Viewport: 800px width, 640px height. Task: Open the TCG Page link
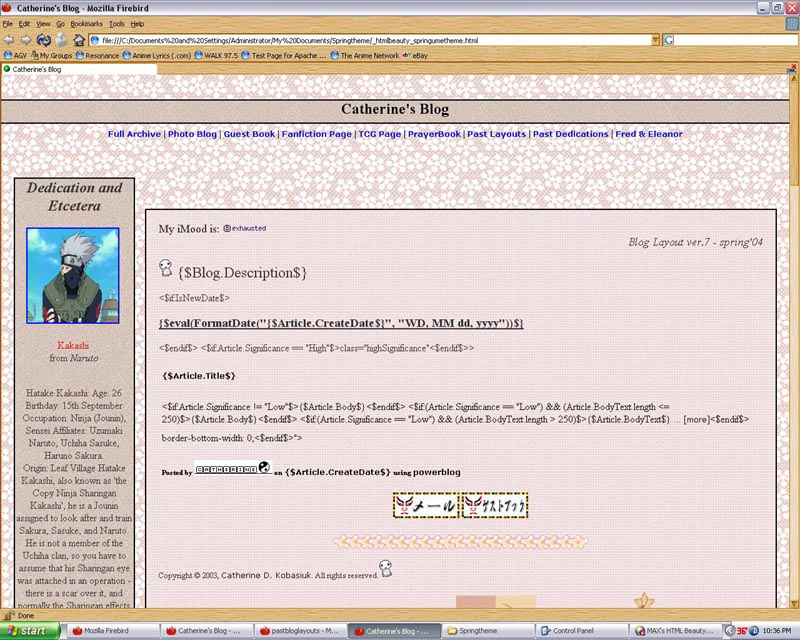click(x=380, y=134)
